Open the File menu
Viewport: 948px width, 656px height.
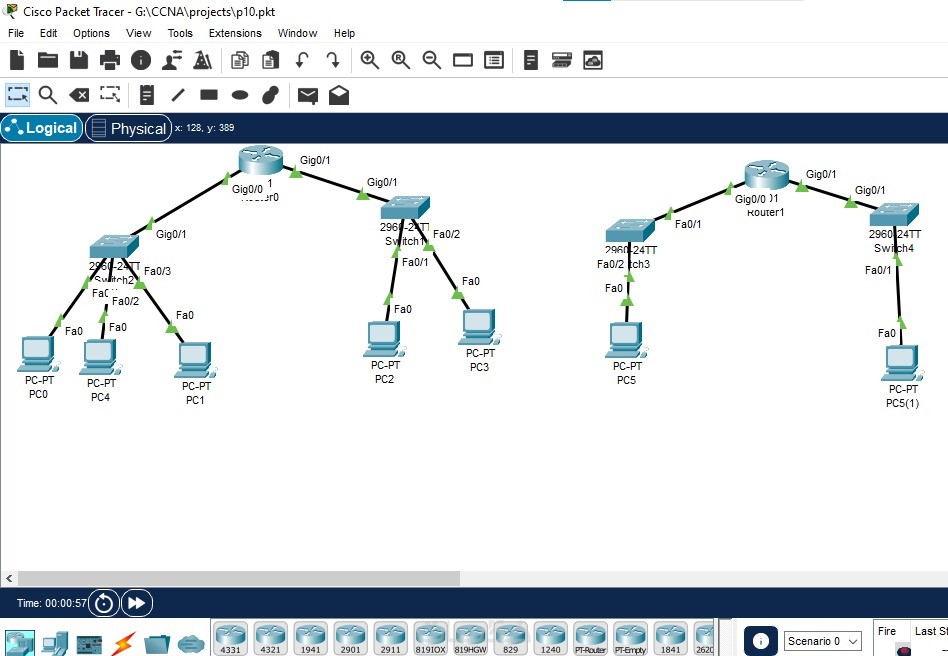click(16, 33)
